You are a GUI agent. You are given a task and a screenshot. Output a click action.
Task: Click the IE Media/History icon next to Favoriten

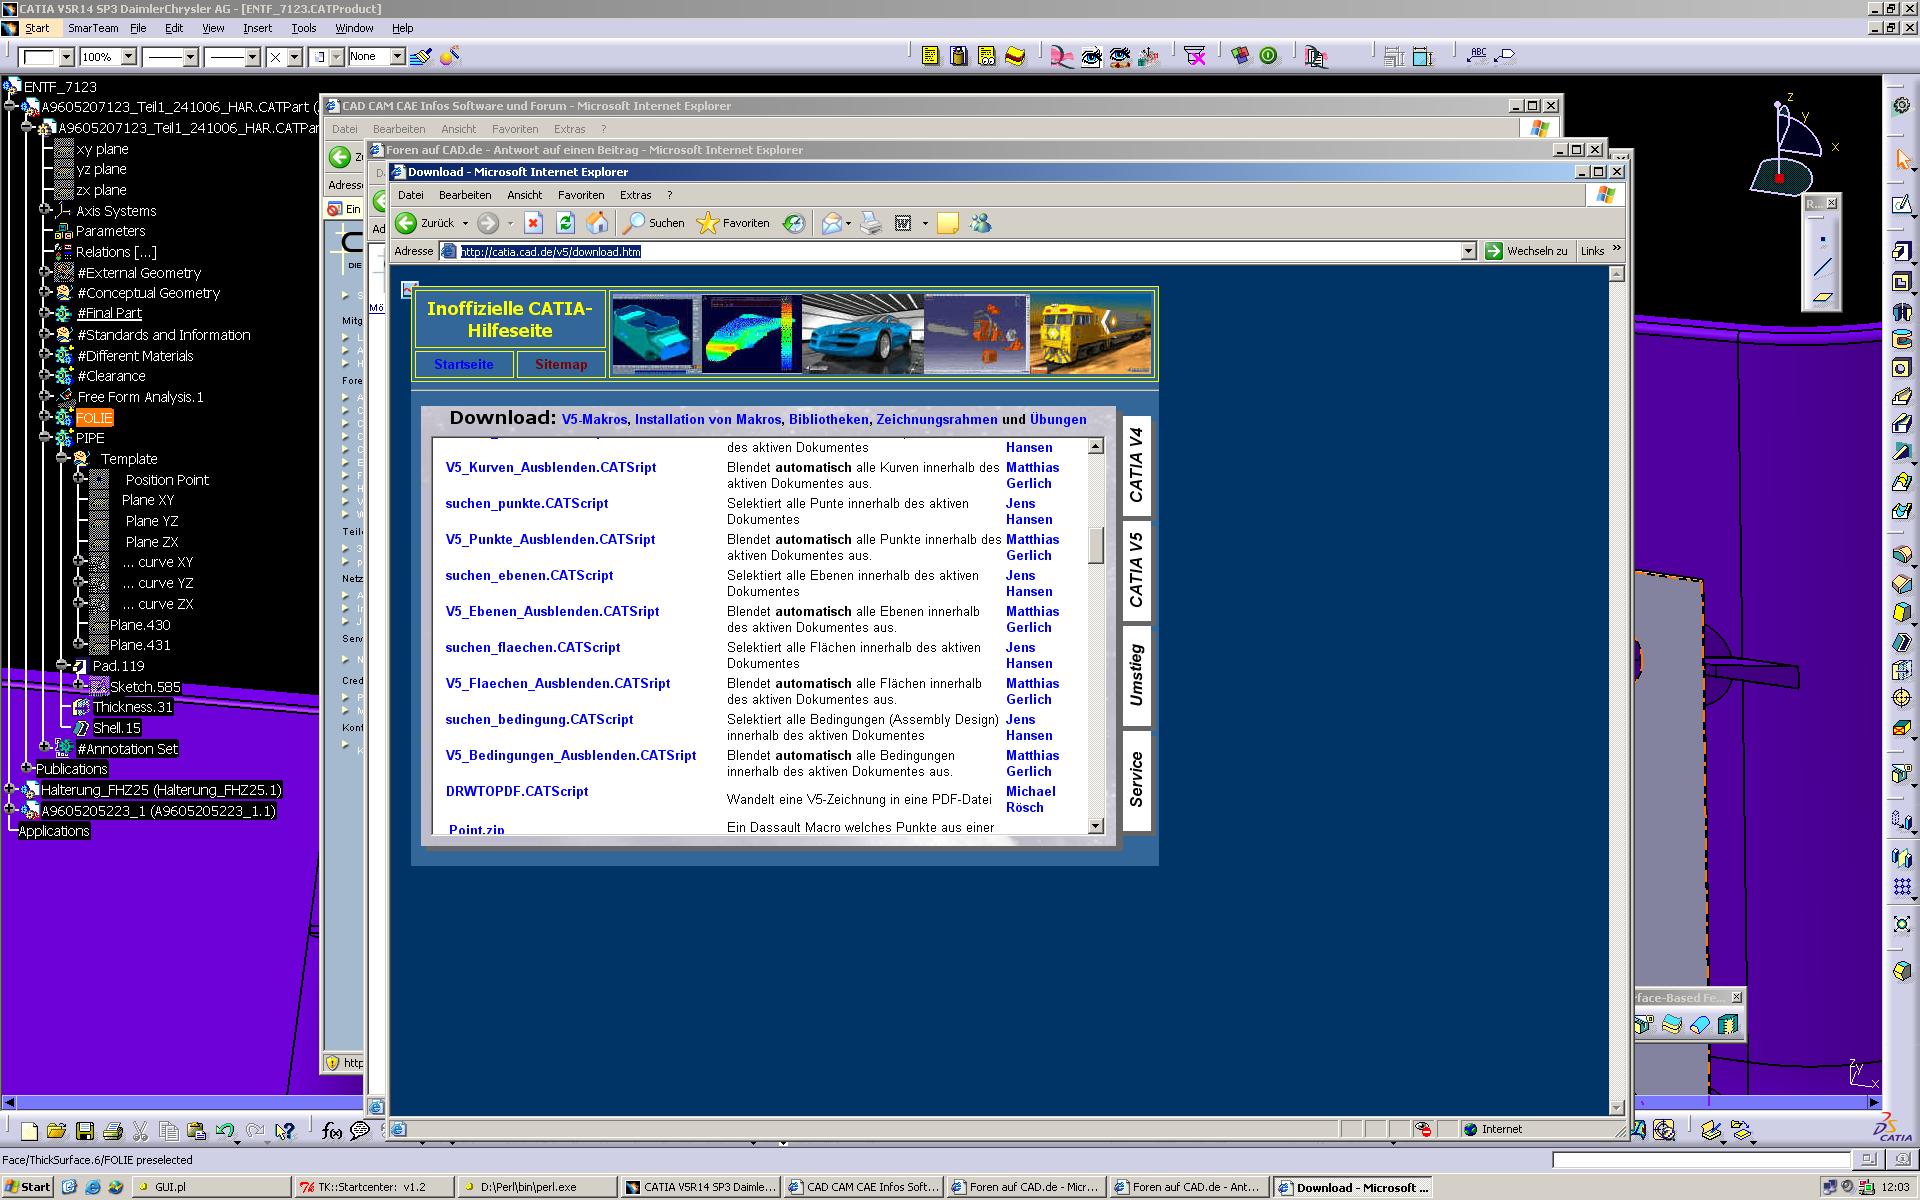794,223
